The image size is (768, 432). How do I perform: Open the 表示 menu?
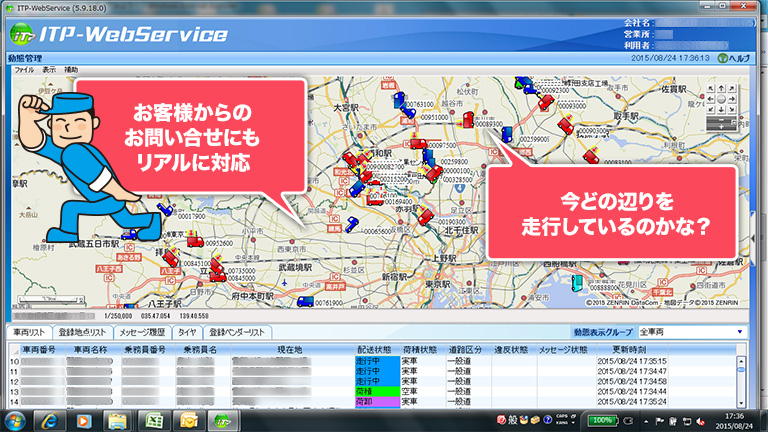click(x=49, y=70)
